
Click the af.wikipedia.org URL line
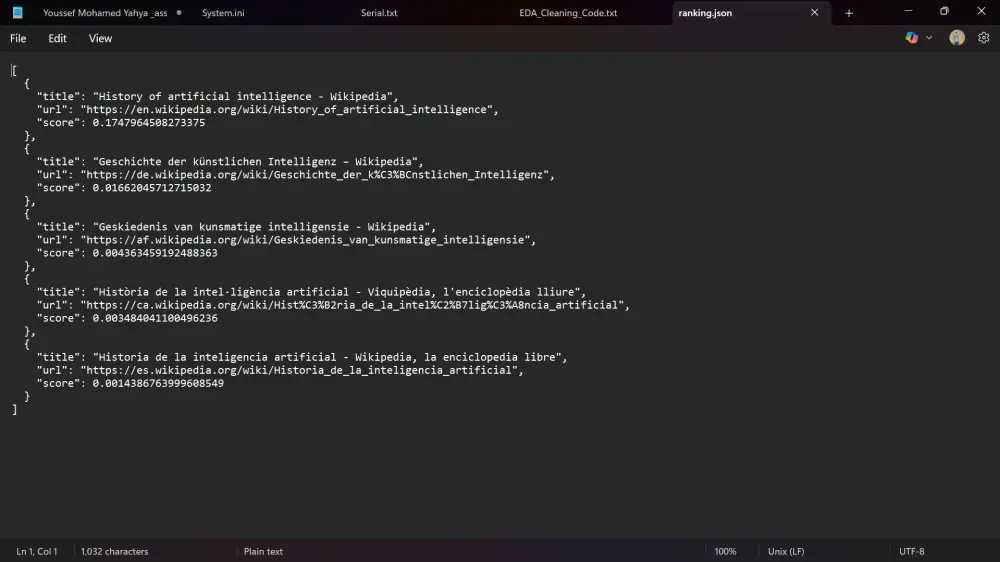(x=286, y=240)
